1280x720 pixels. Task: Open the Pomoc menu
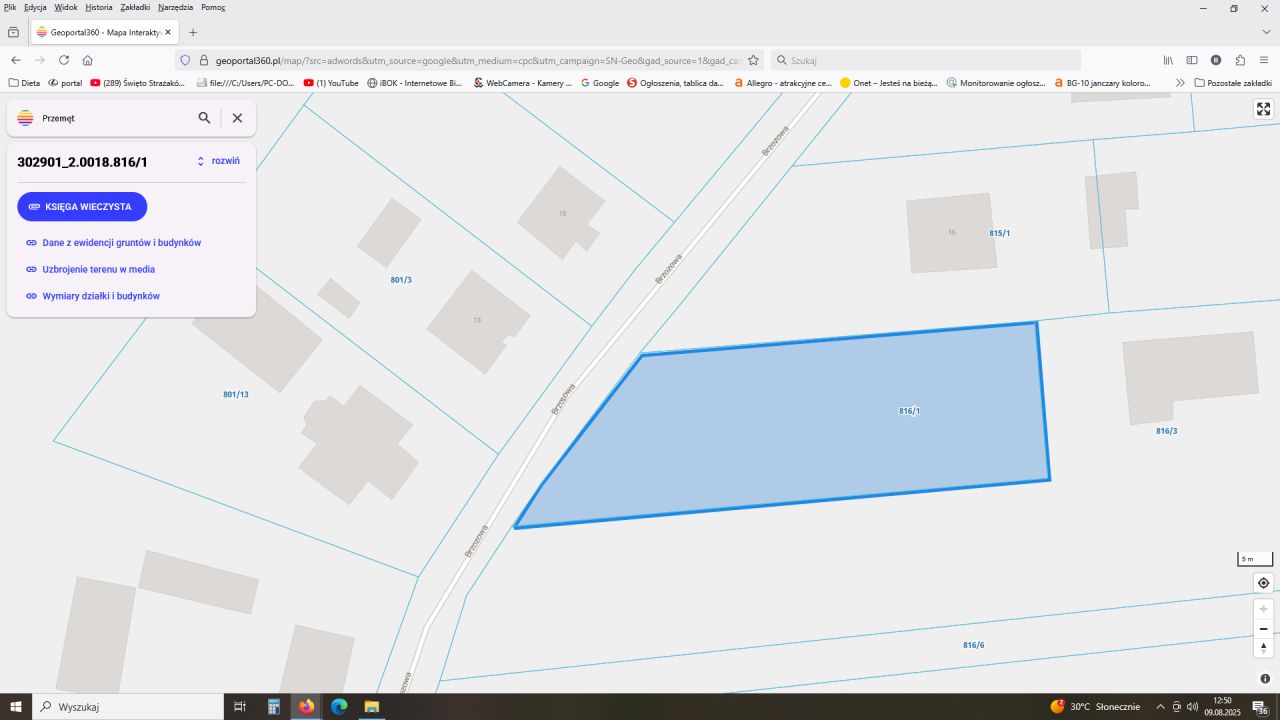(213, 7)
